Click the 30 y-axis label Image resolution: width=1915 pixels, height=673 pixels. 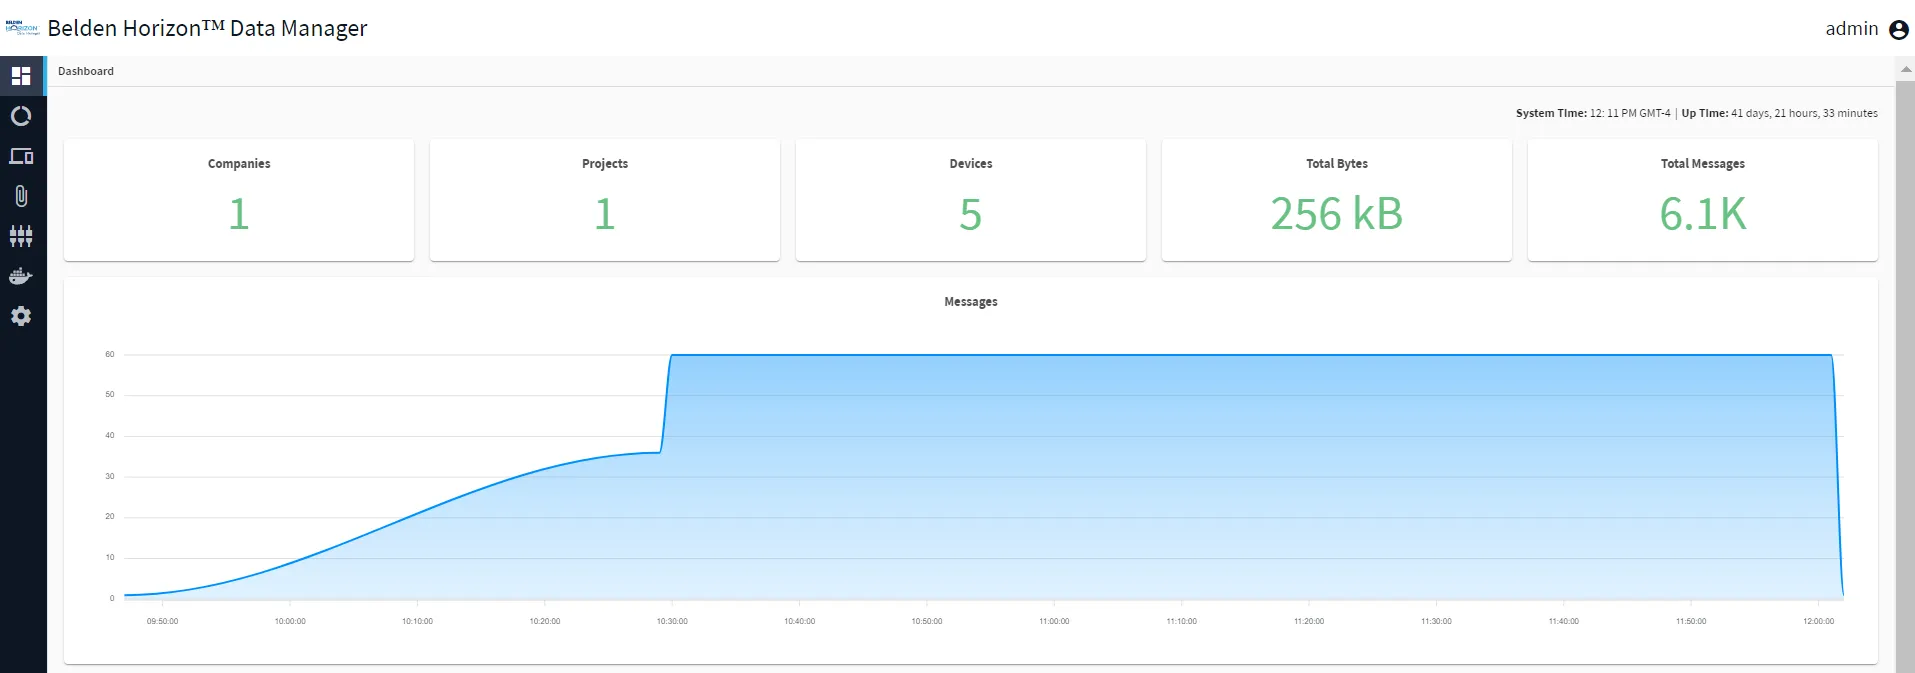pos(110,476)
